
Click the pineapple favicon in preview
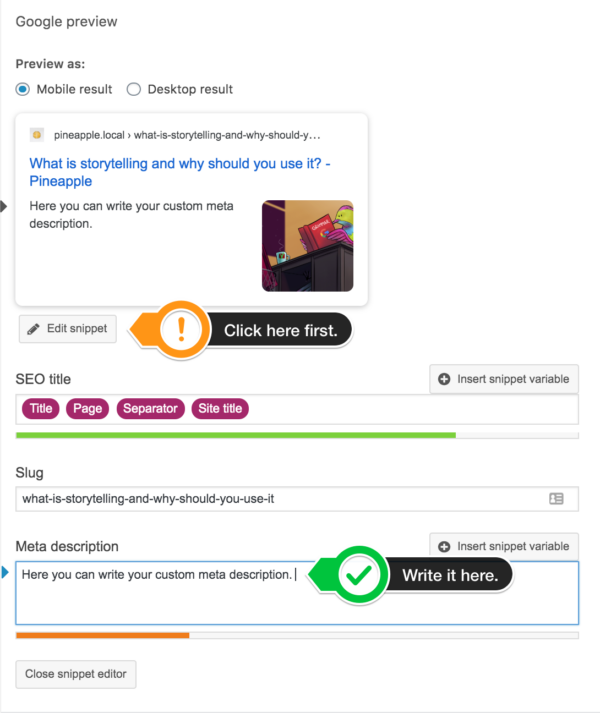click(37, 135)
